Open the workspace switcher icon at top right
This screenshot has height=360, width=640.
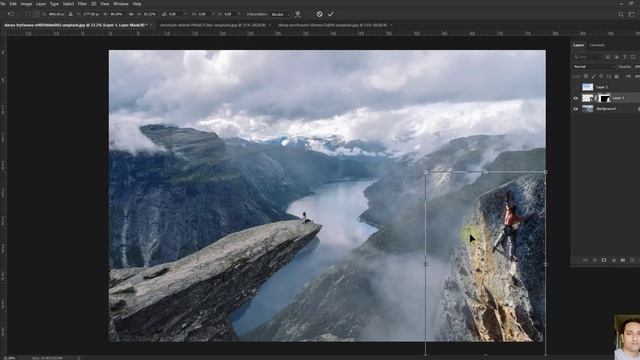[632, 14]
